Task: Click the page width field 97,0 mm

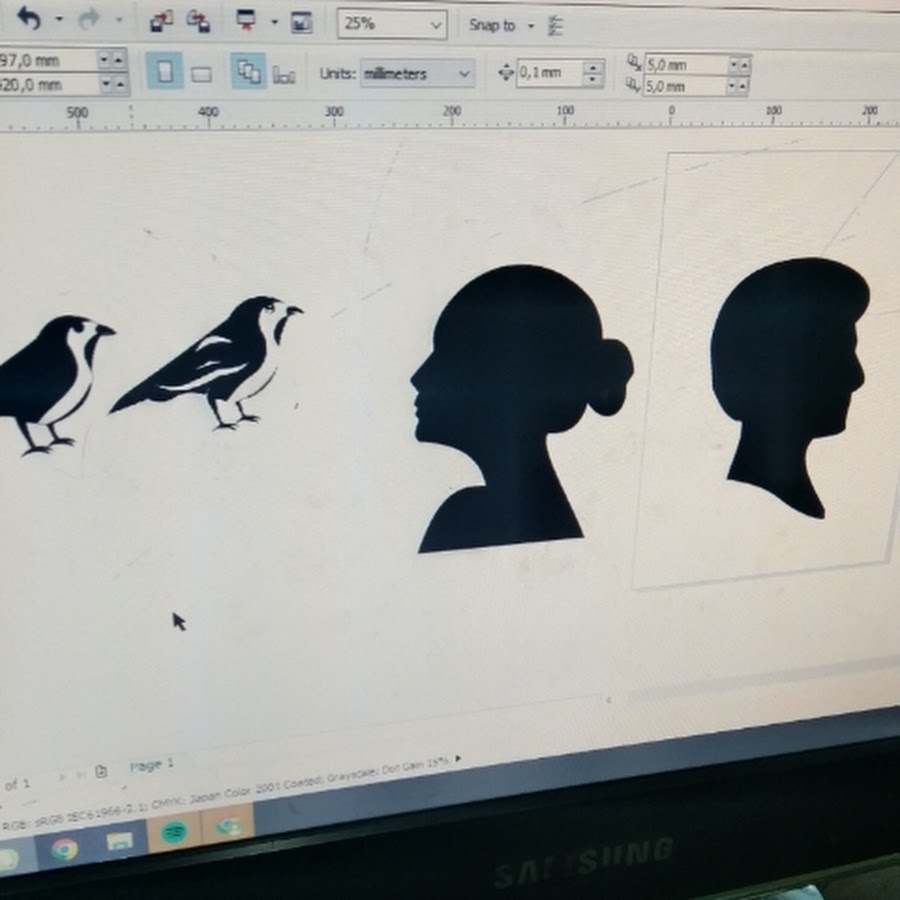Action: (x=48, y=60)
